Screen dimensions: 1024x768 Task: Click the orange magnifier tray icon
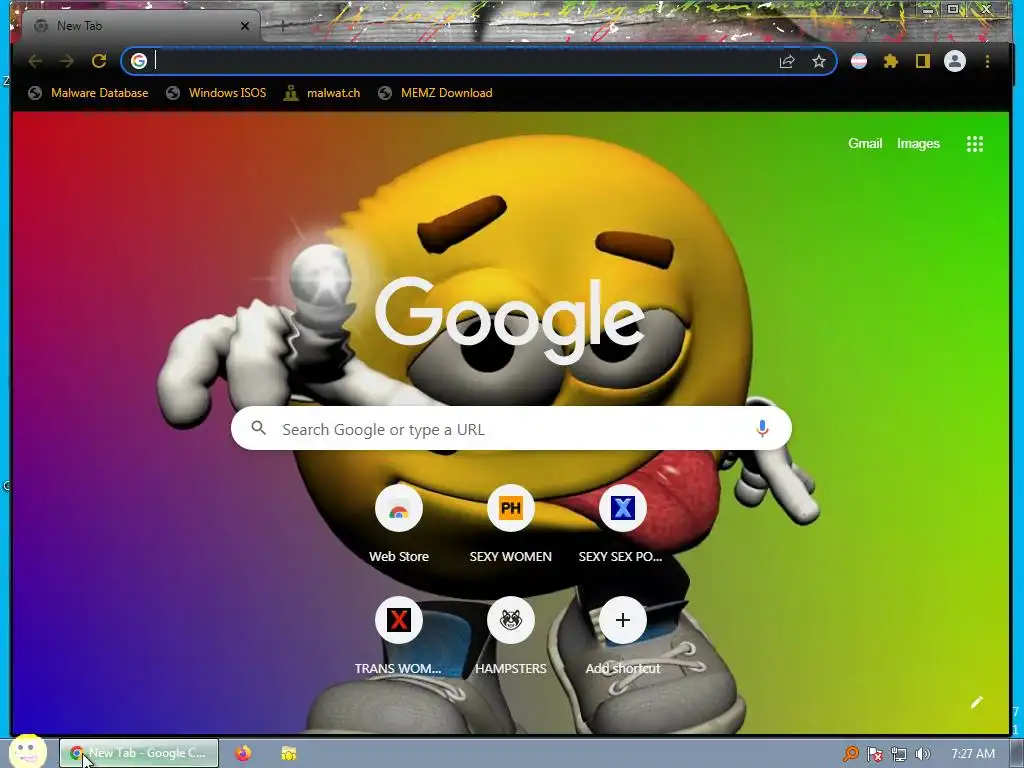[850, 754]
